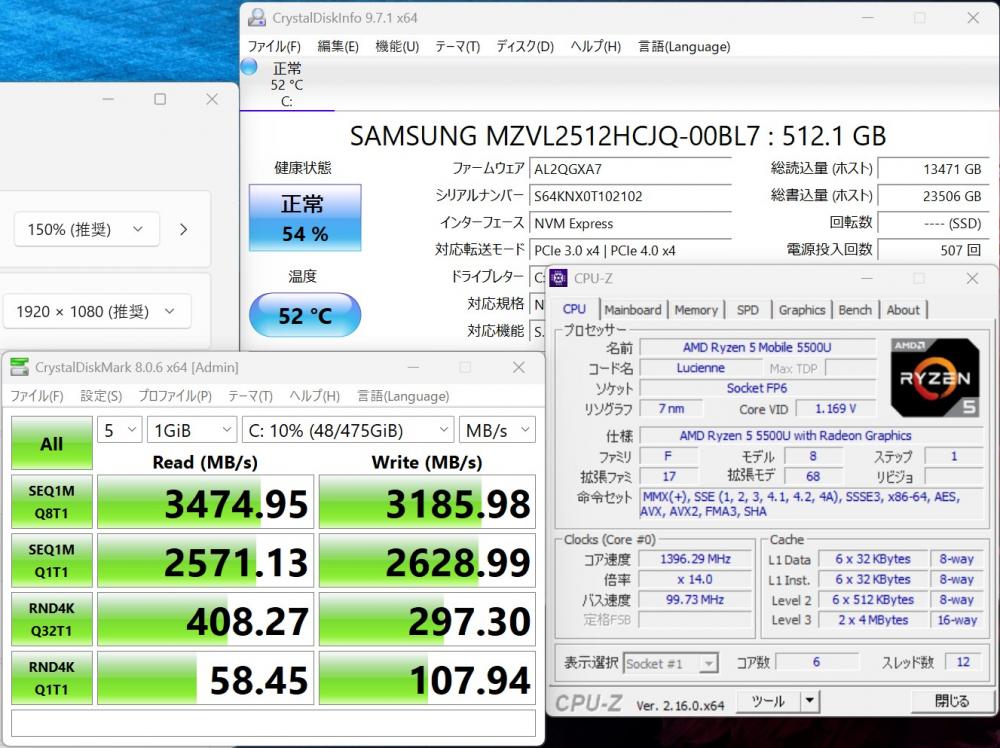This screenshot has height=748, width=1000.
Task: Minimize the CrystalDiskMark window
Action: click(x=413, y=367)
